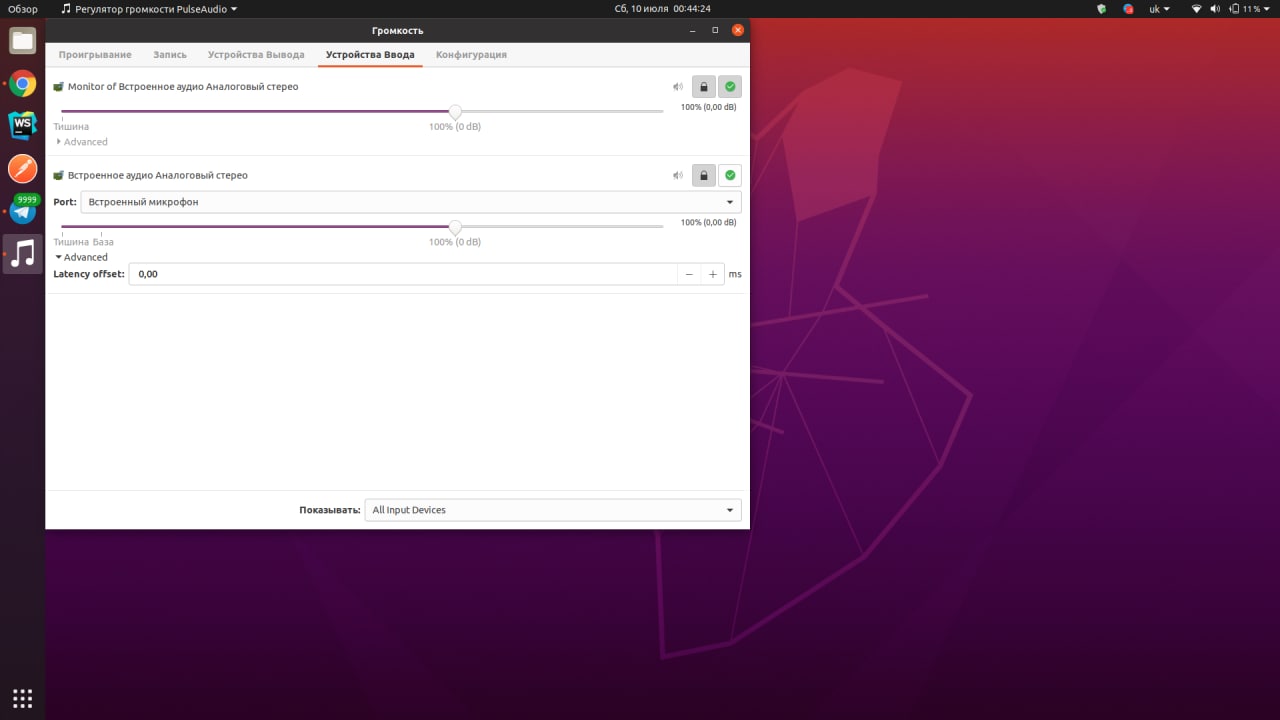Click Monitor device volume slider handle
Image resolution: width=1280 pixels, height=720 pixels.
(455, 112)
